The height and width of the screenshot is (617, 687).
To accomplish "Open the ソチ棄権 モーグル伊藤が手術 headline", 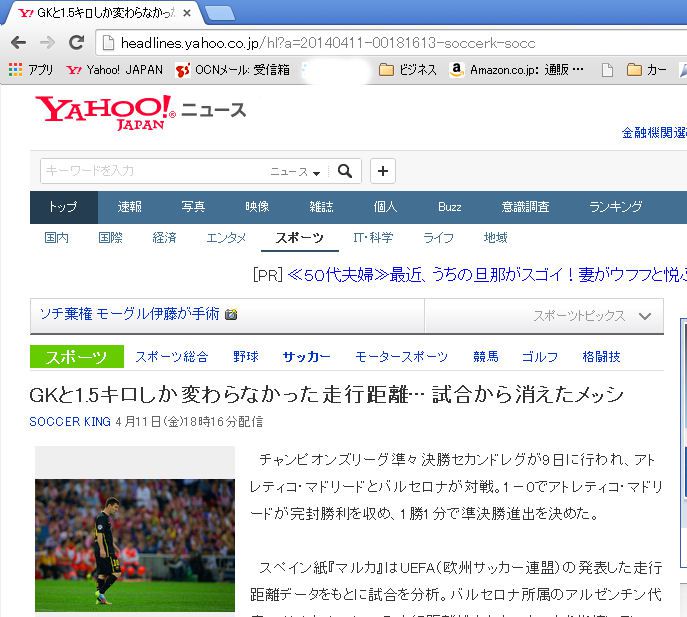I will point(129,314).
